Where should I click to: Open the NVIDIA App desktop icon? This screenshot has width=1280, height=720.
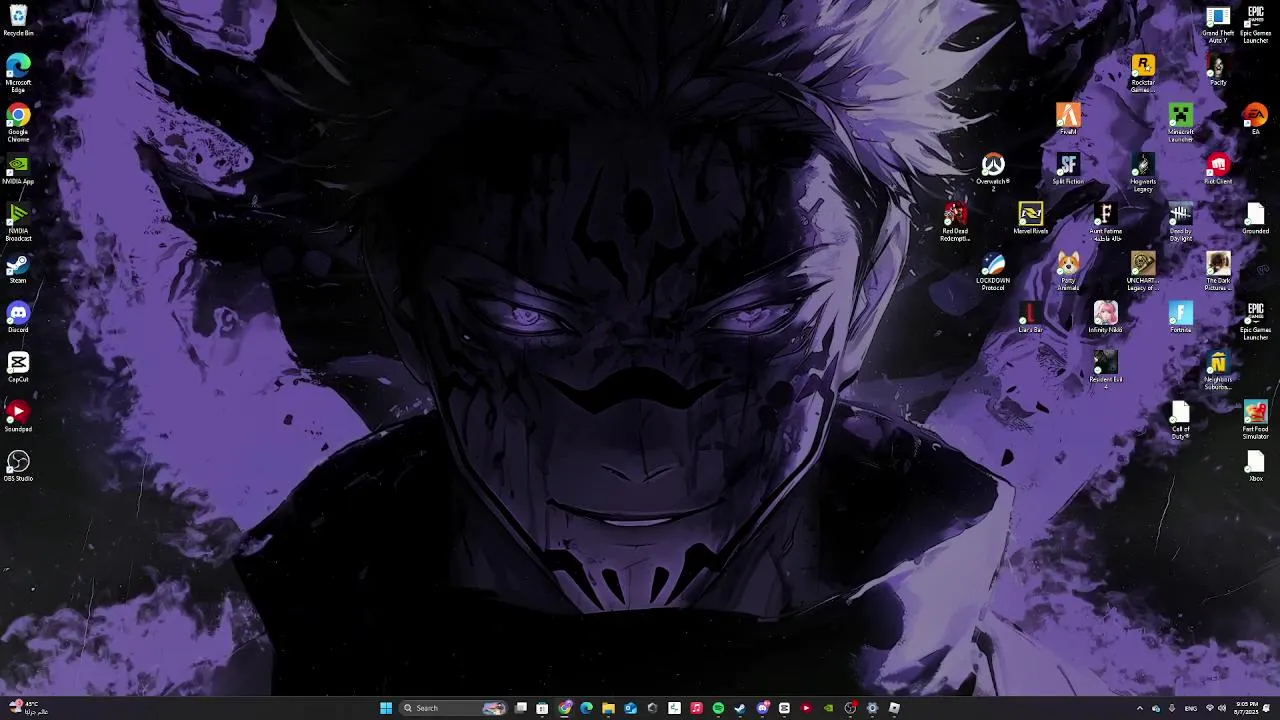click(18, 170)
